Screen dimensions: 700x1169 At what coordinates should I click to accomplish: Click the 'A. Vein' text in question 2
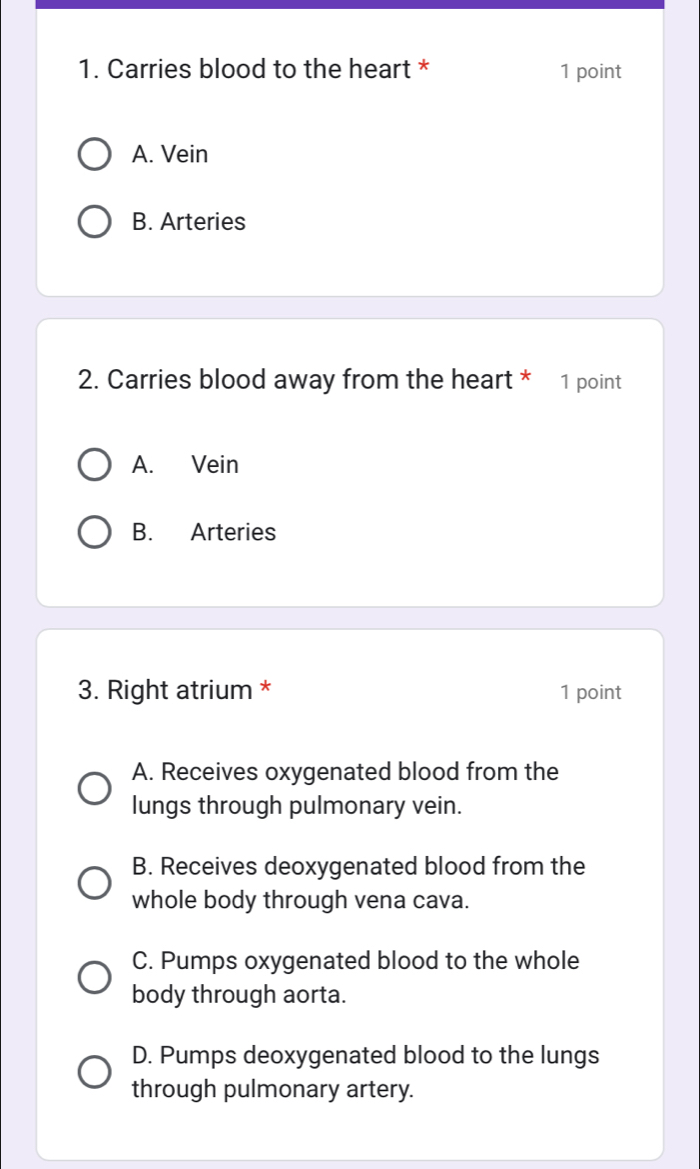tap(186, 465)
